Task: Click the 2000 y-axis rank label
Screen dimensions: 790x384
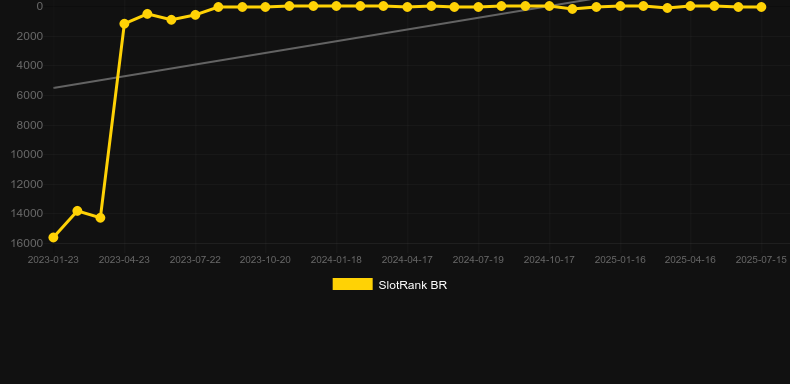Action: coord(30,36)
